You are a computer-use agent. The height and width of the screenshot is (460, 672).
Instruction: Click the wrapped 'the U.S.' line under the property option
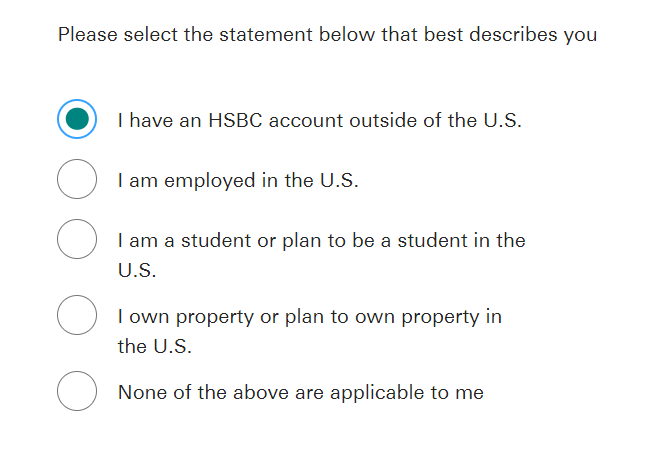click(154, 346)
